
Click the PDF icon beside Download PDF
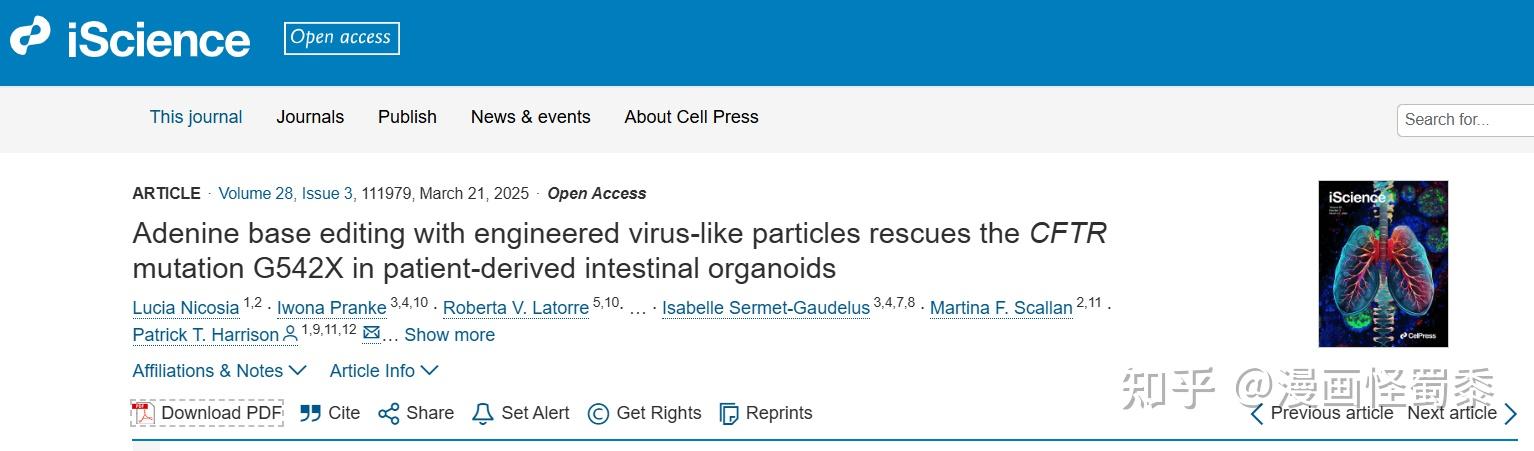[x=145, y=413]
